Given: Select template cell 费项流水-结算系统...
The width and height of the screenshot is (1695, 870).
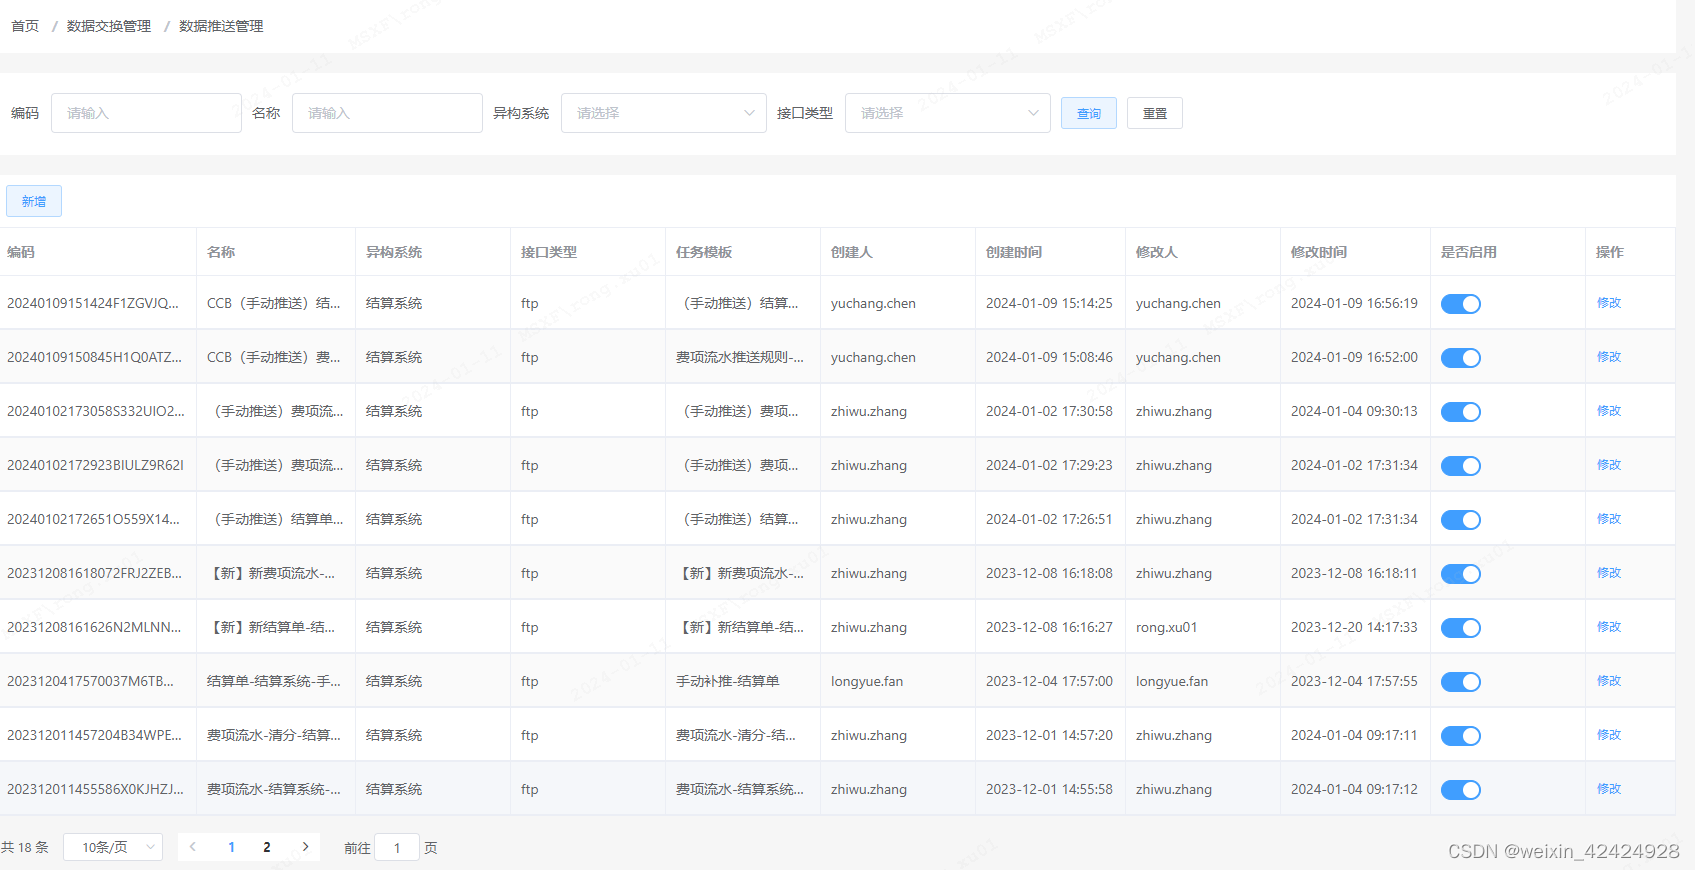Looking at the screenshot, I should [x=740, y=789].
